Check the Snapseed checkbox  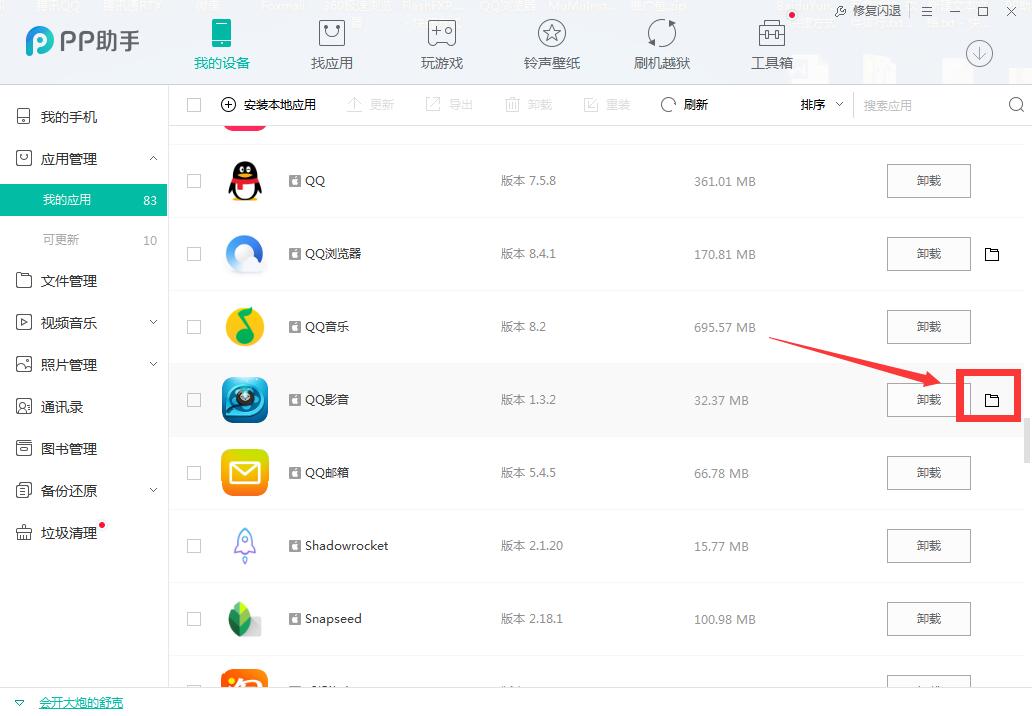click(x=194, y=619)
